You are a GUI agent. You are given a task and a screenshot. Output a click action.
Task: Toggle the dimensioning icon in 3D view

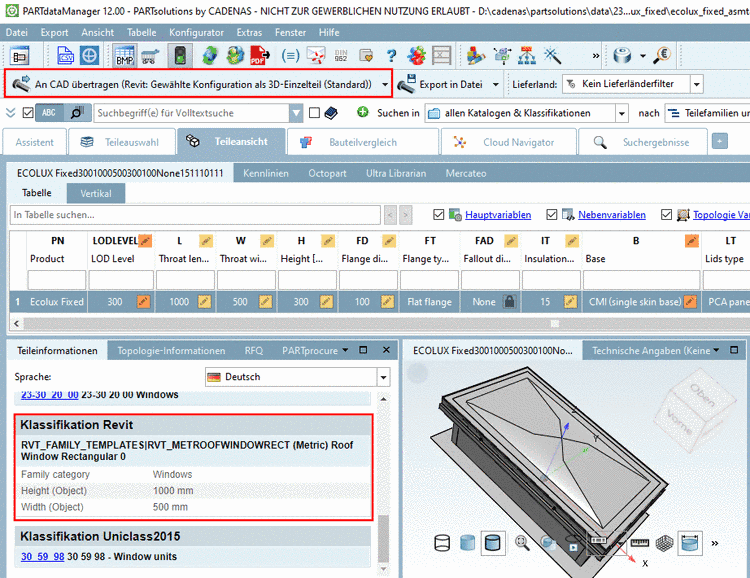point(690,543)
